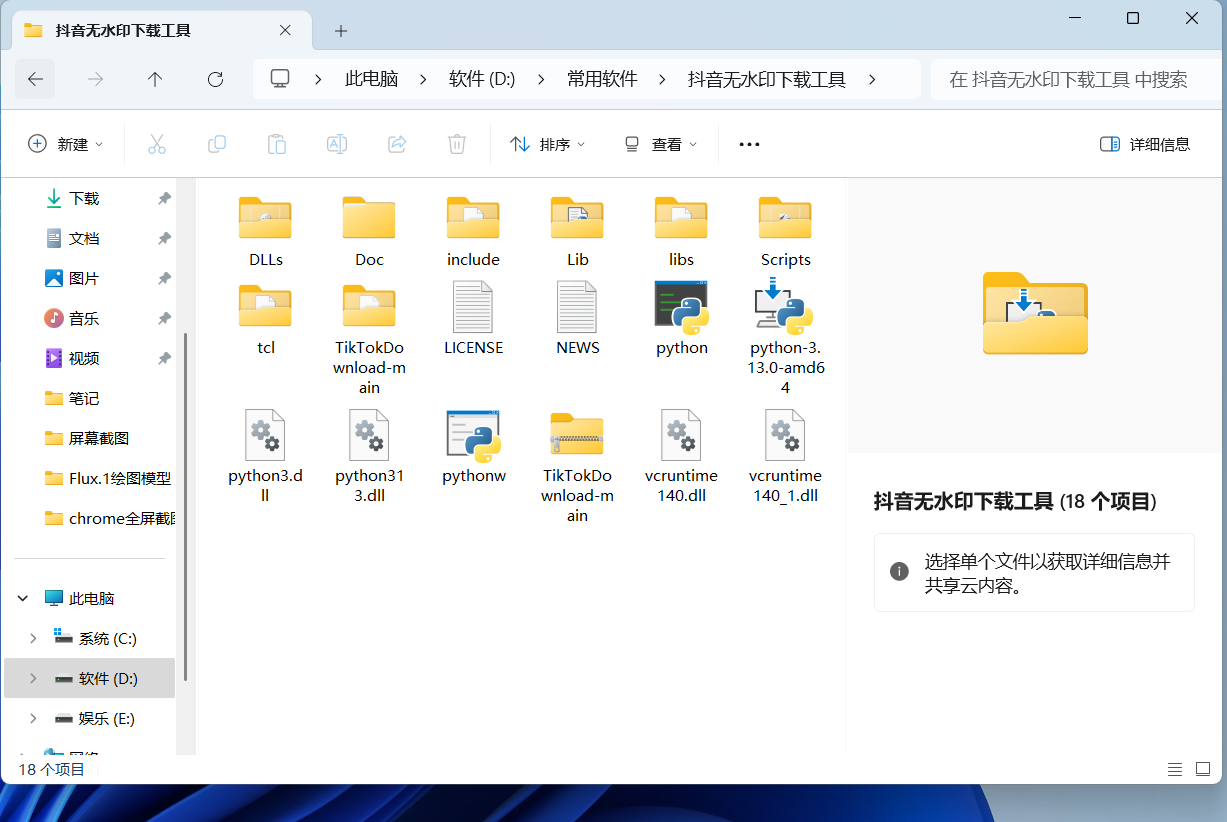Select the python executable icon
The width and height of the screenshot is (1227, 822).
682,320
